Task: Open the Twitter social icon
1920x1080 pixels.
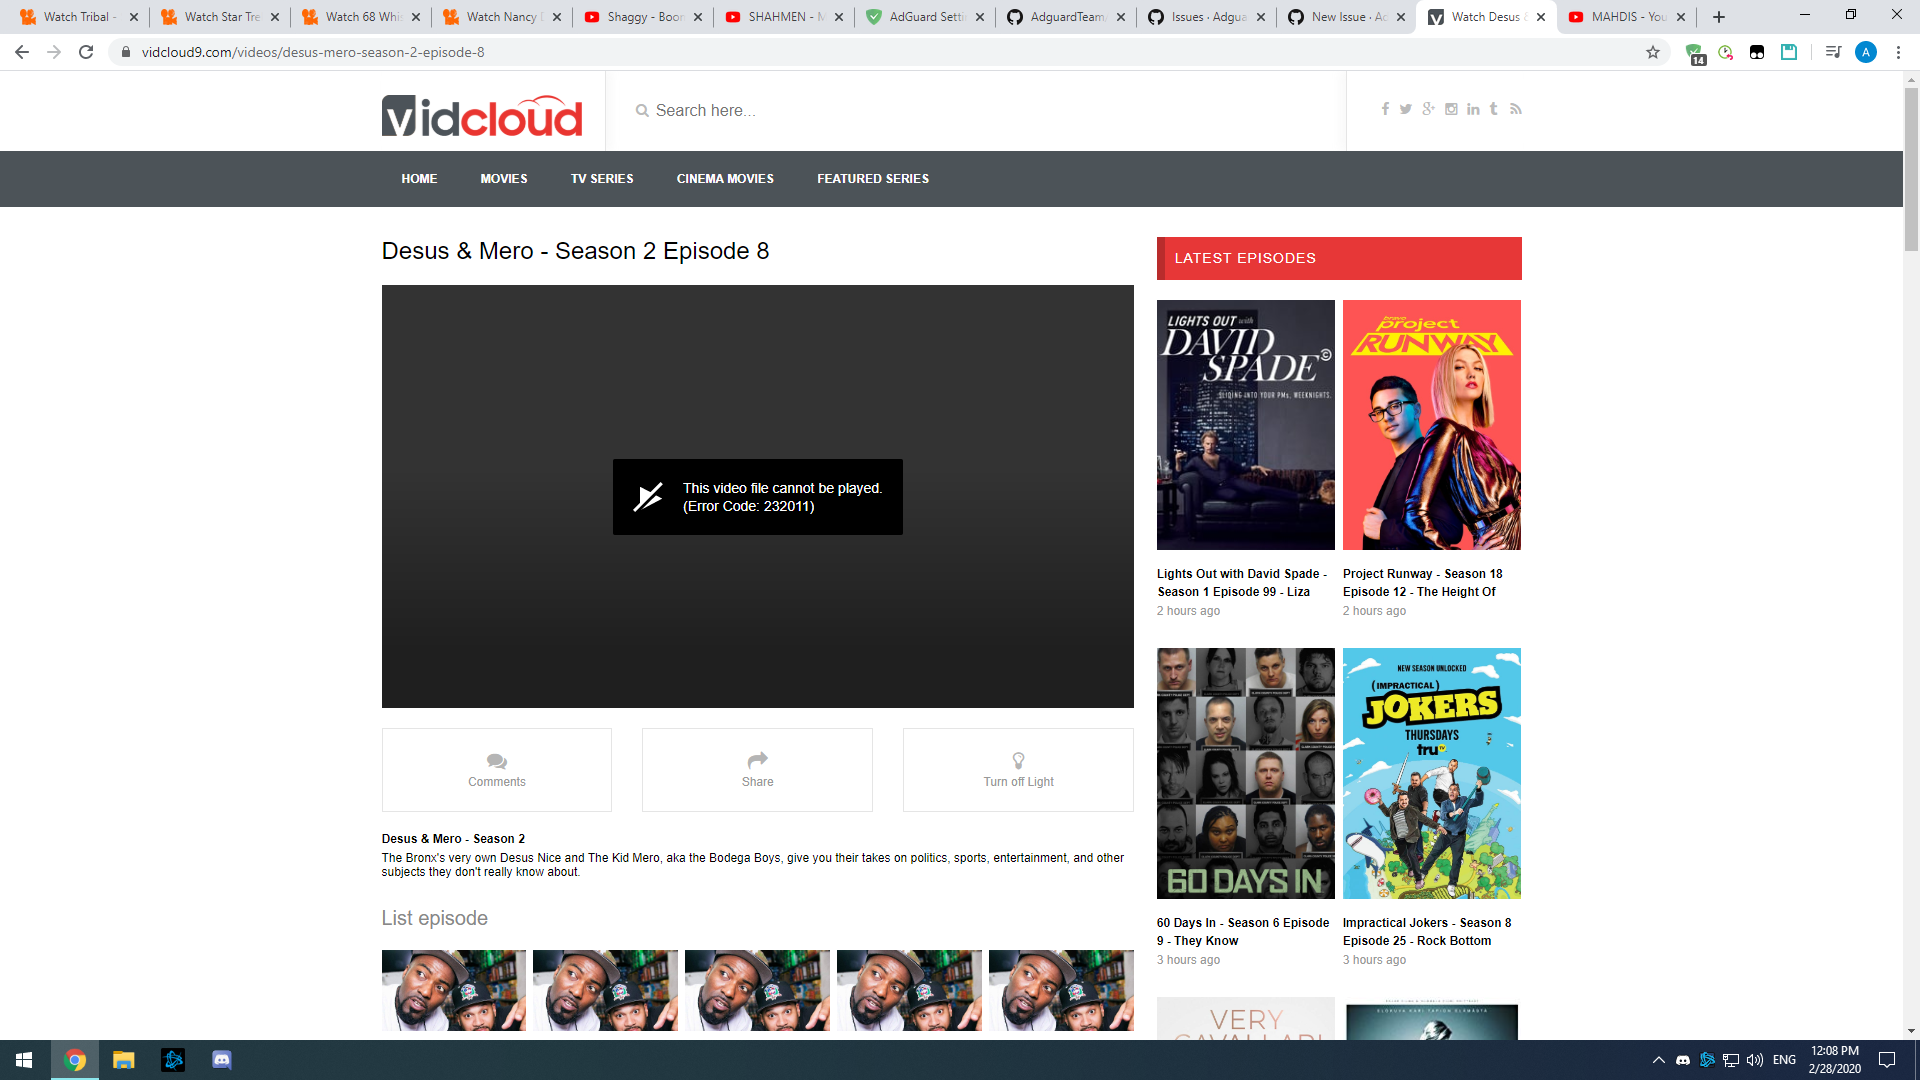Action: coord(1406,109)
